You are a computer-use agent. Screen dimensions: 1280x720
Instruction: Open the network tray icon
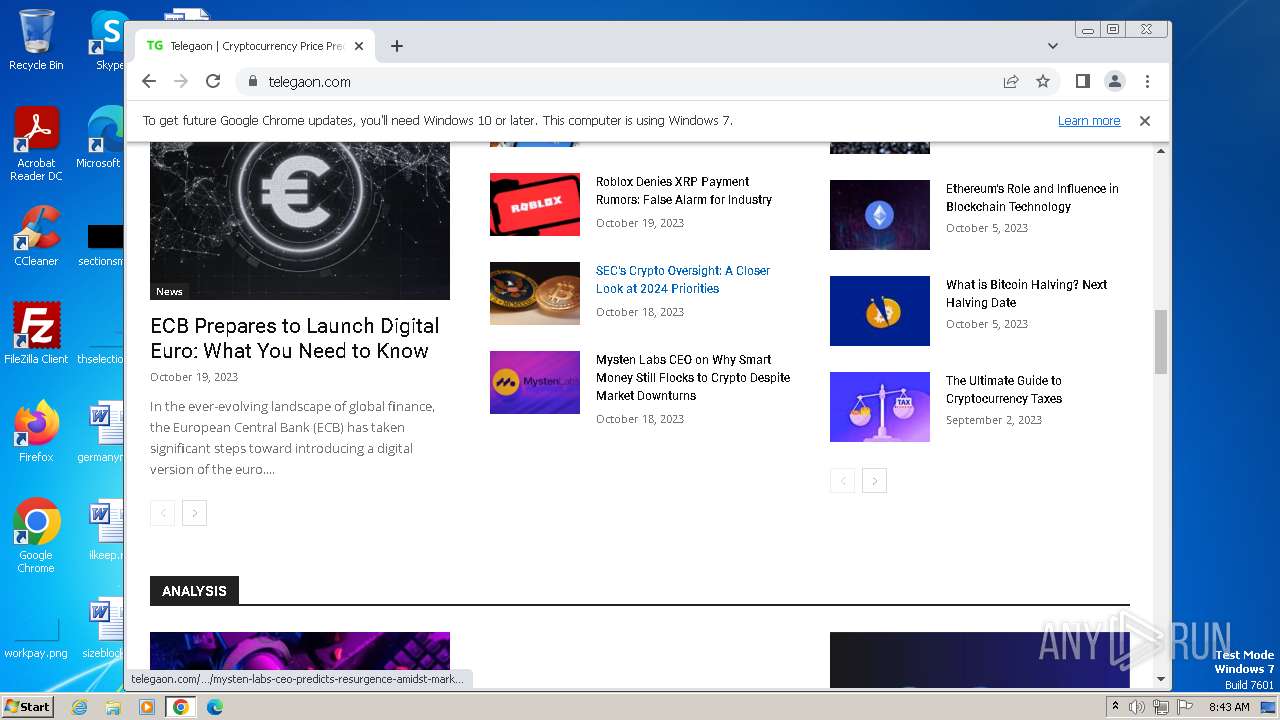[x=1161, y=707]
